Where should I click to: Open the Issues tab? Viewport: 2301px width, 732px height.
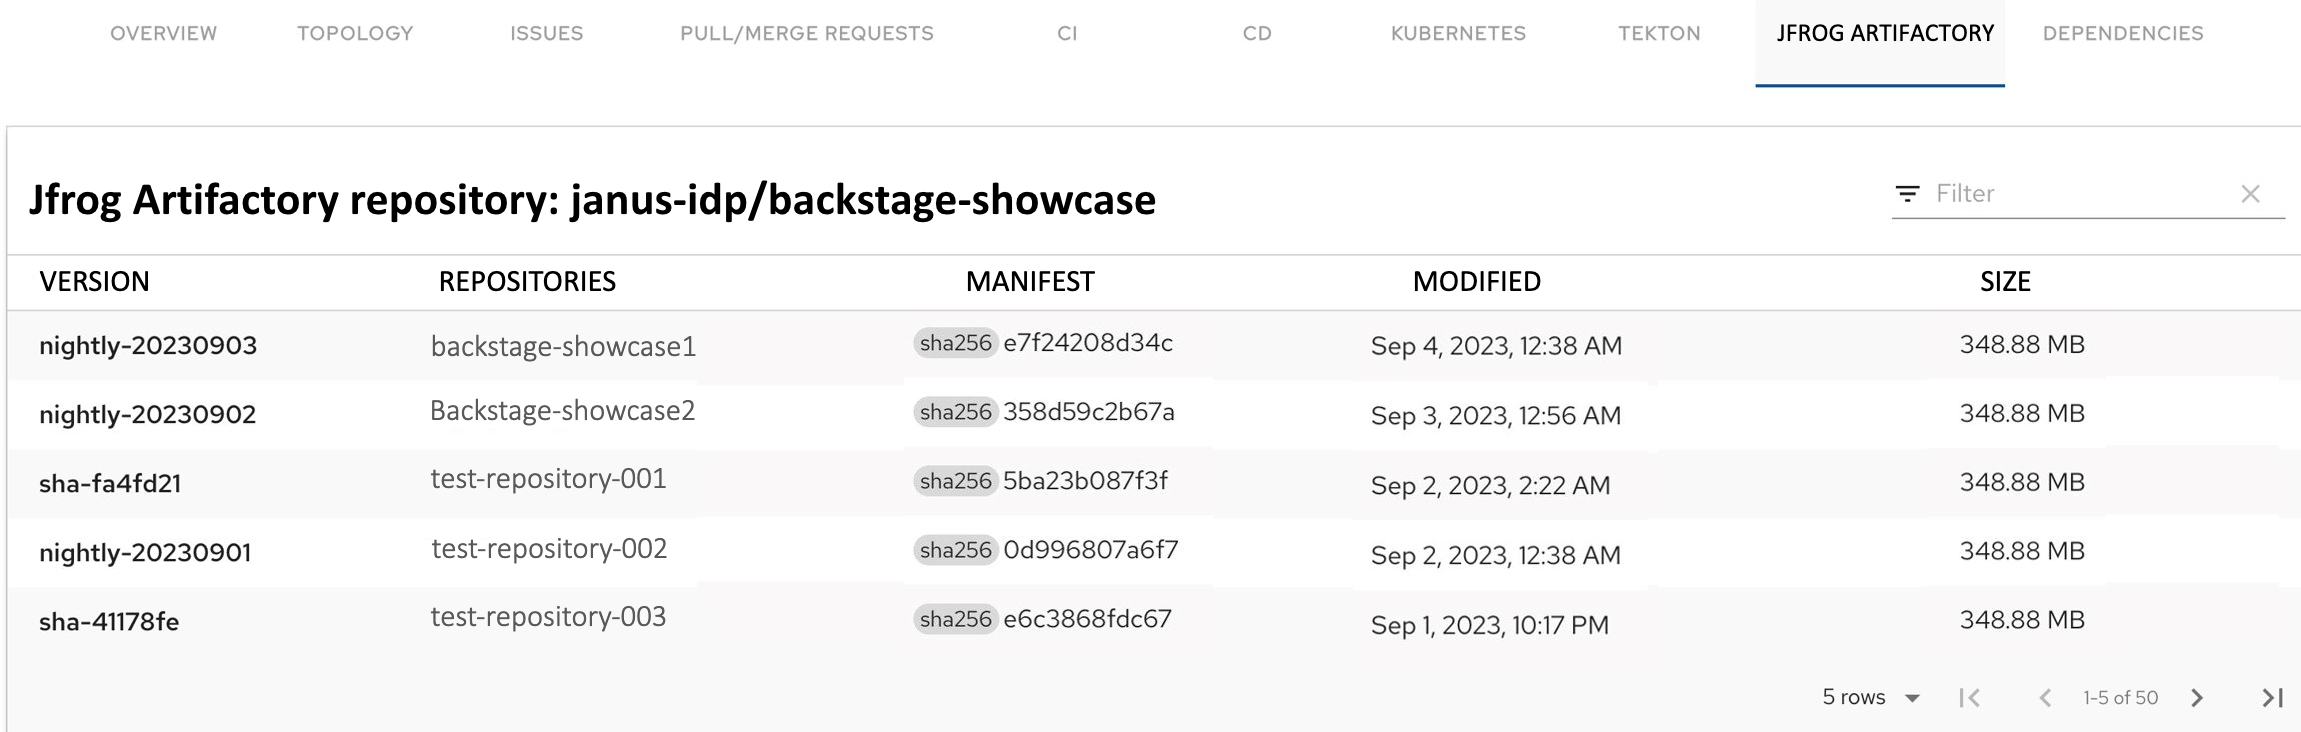[x=546, y=34]
